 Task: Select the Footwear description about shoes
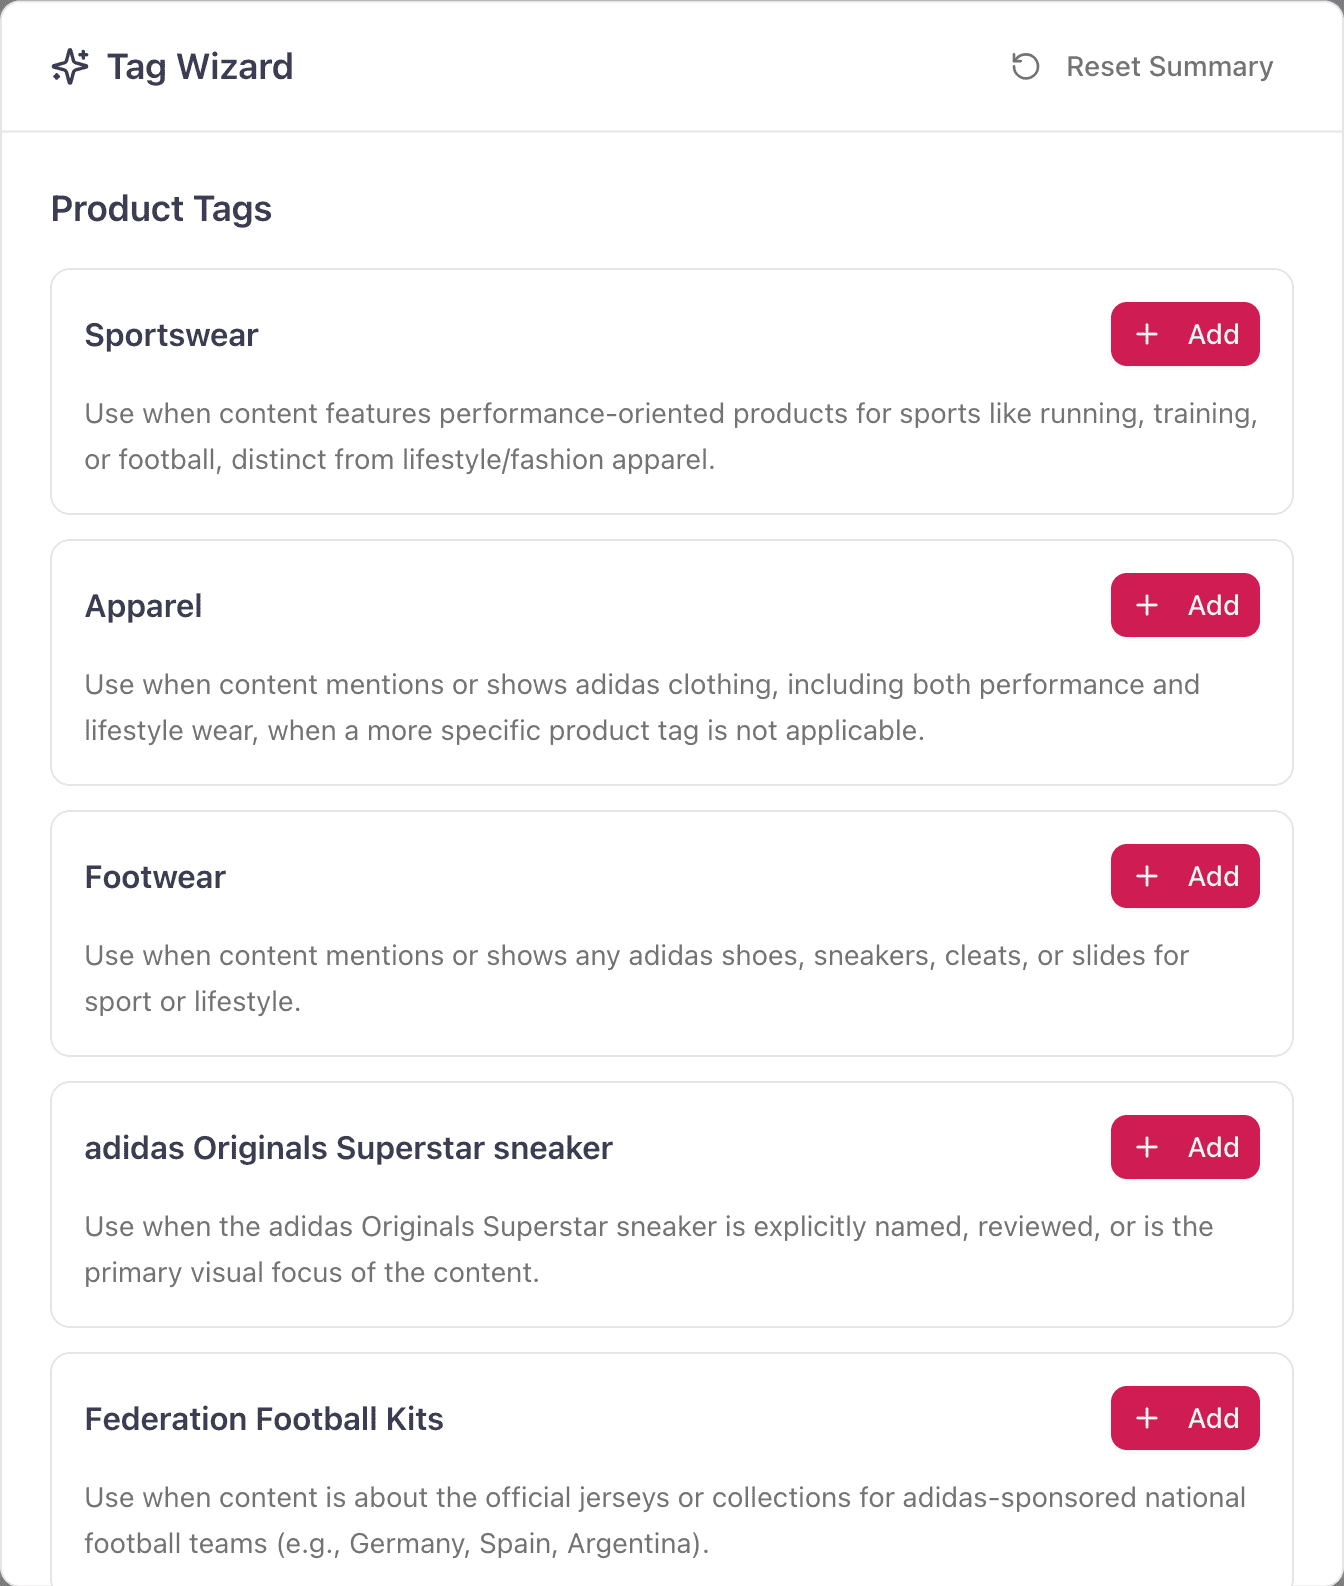[x=636, y=978]
